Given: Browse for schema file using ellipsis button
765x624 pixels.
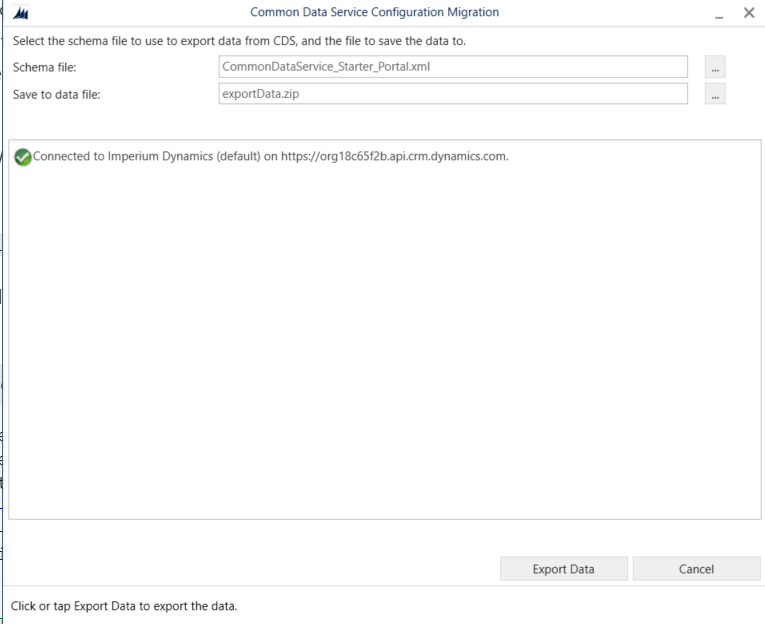Looking at the screenshot, I should 714,67.
